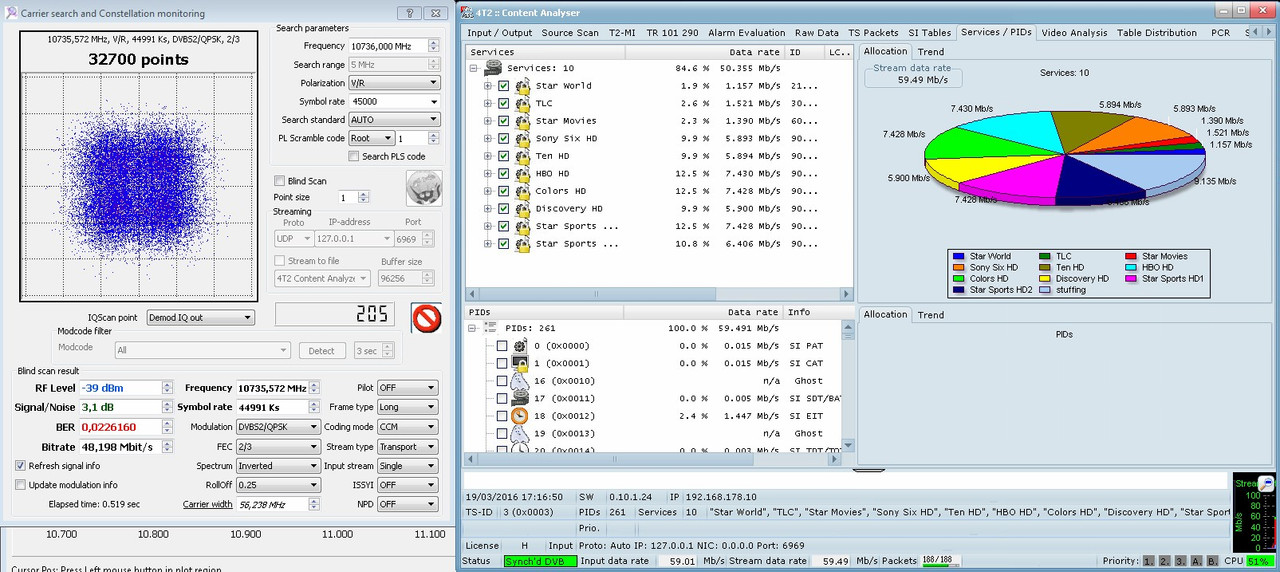Click the Star World service lock icon
Screen dimensions: 1280x572
(x=522, y=86)
